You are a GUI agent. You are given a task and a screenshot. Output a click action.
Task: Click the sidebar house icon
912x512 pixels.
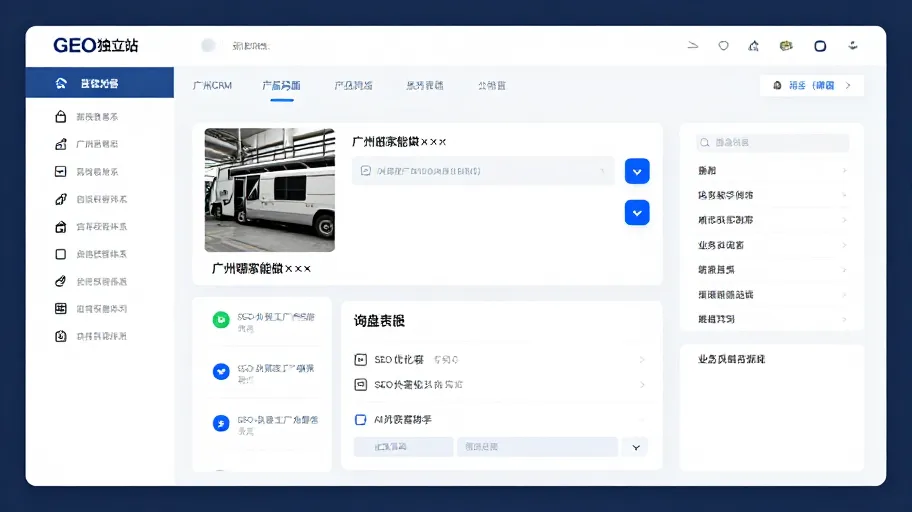[x=60, y=226]
